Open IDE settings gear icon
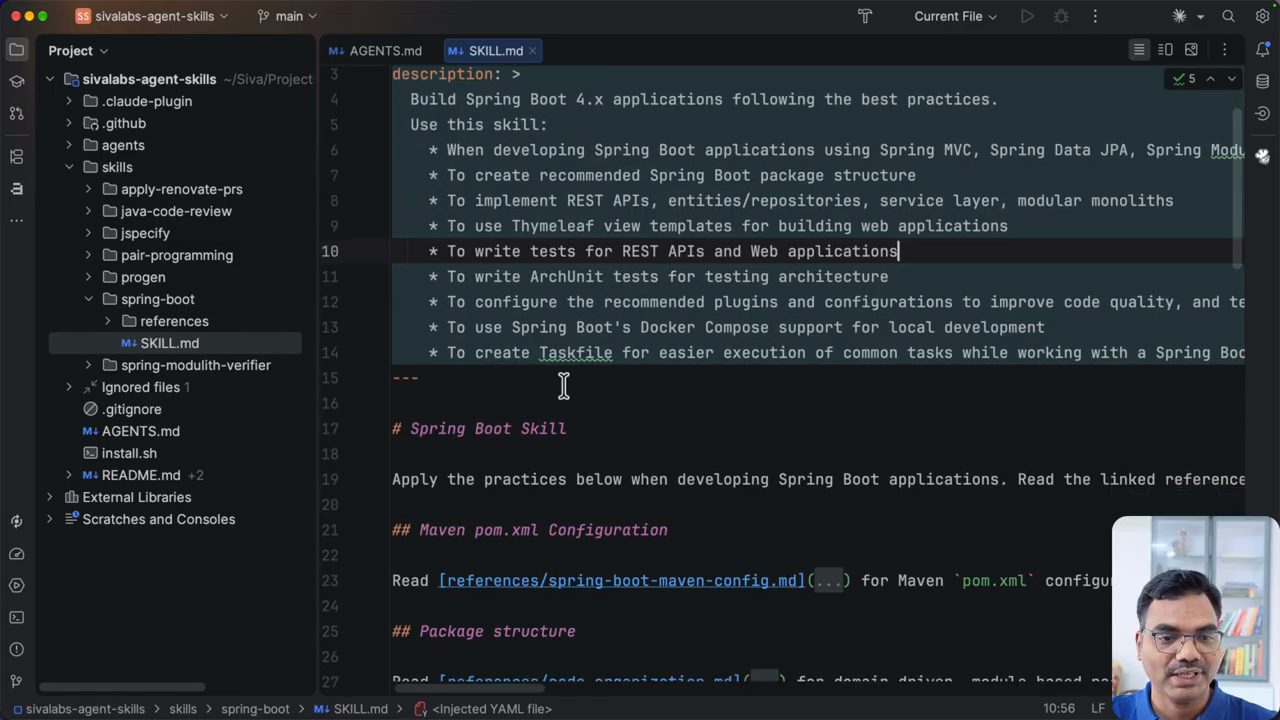The width and height of the screenshot is (1280, 720). click(x=1262, y=16)
